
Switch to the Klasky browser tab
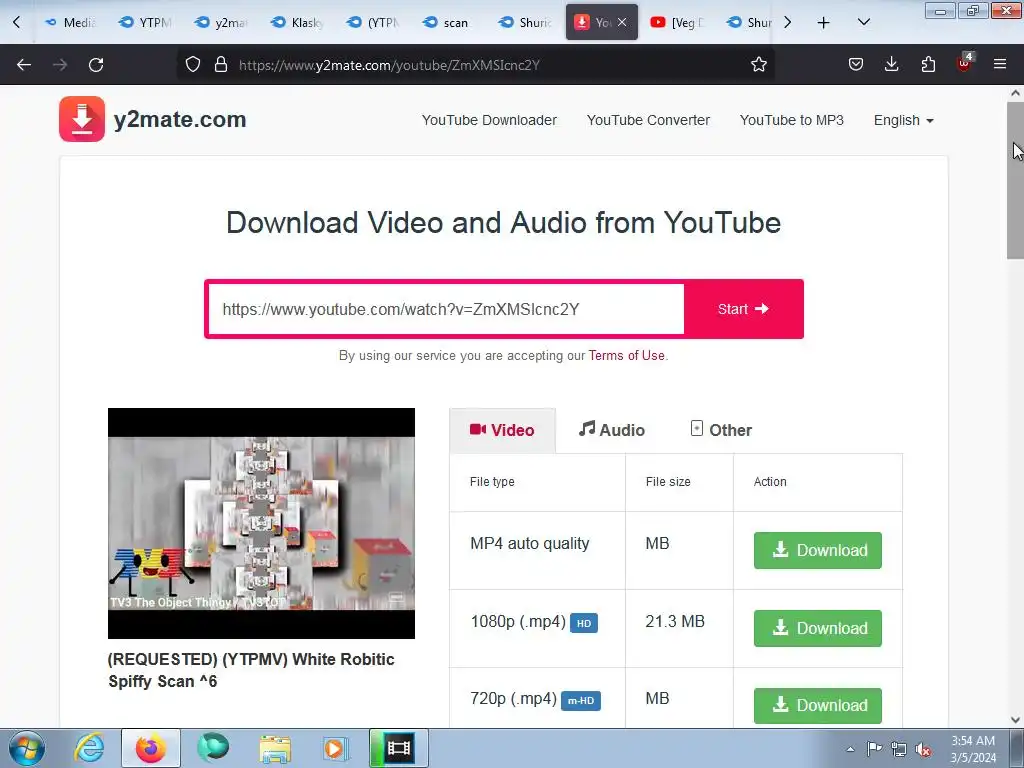[x=297, y=22]
